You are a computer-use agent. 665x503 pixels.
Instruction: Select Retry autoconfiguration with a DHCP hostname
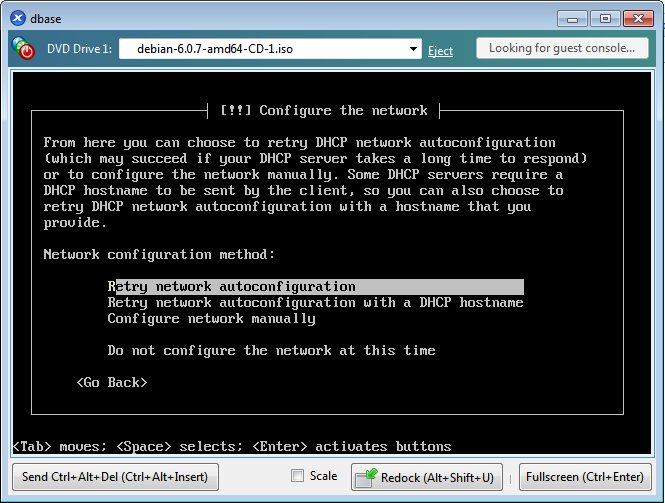(315, 303)
